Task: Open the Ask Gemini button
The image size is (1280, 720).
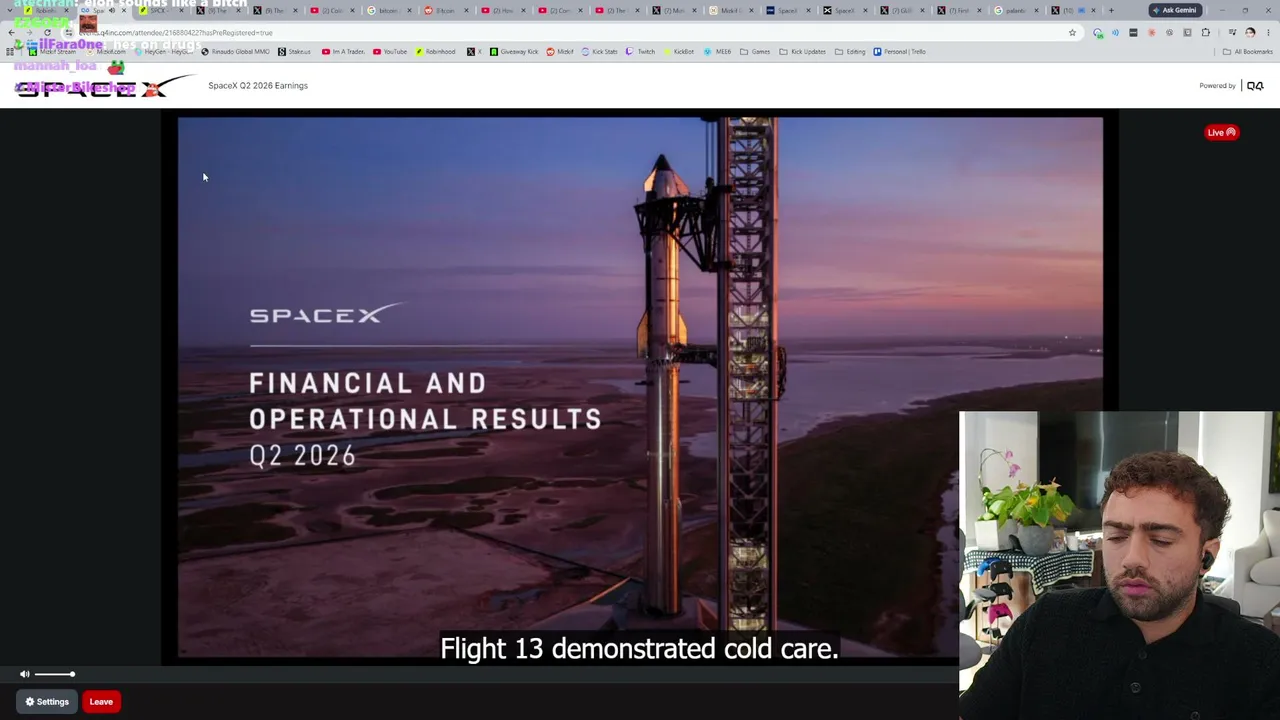Action: [1174, 10]
